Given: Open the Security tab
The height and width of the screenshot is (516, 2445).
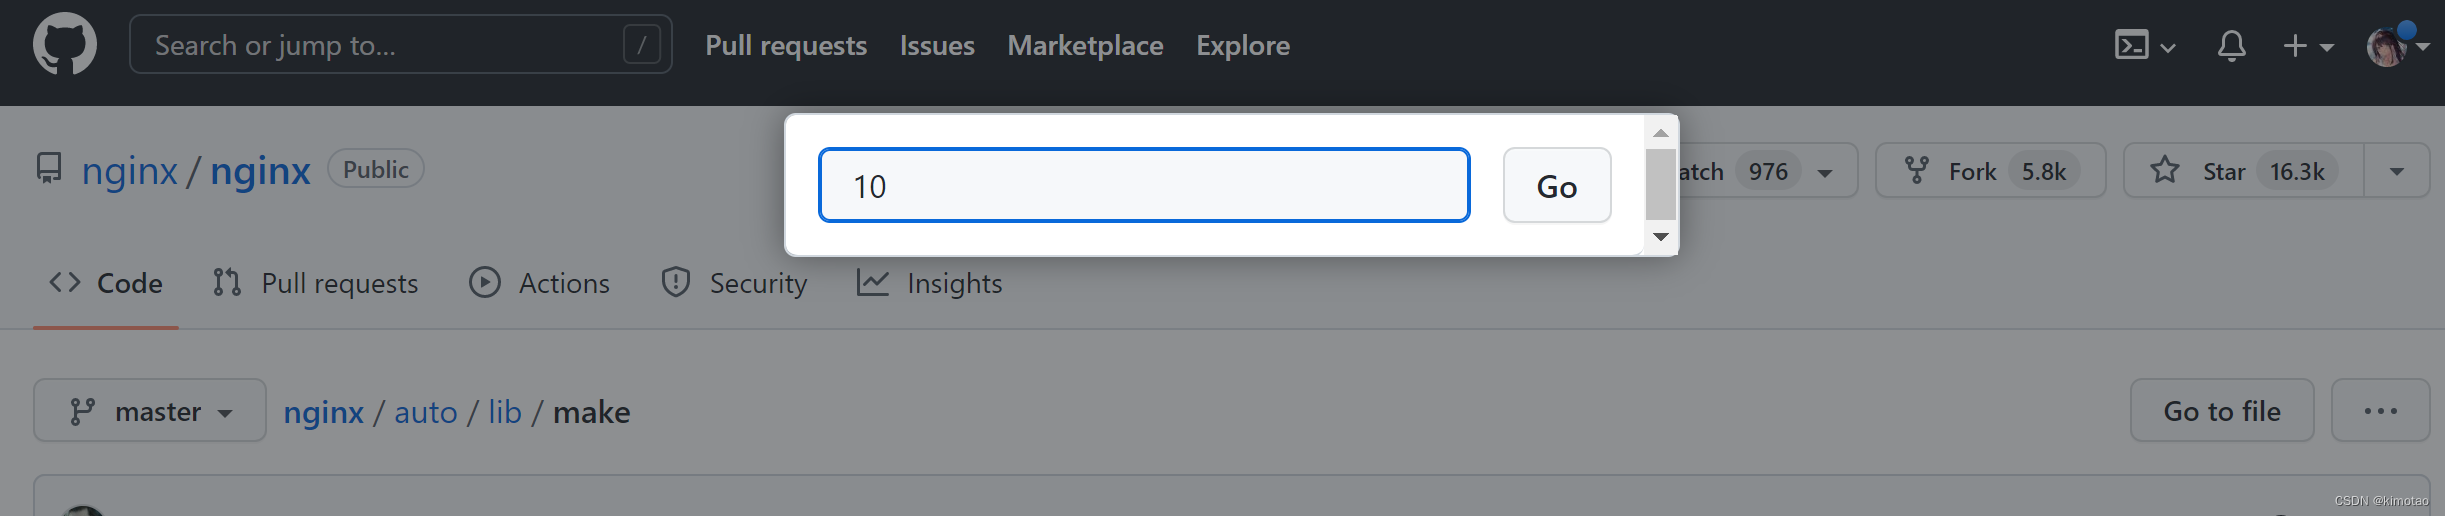Looking at the screenshot, I should (x=734, y=283).
